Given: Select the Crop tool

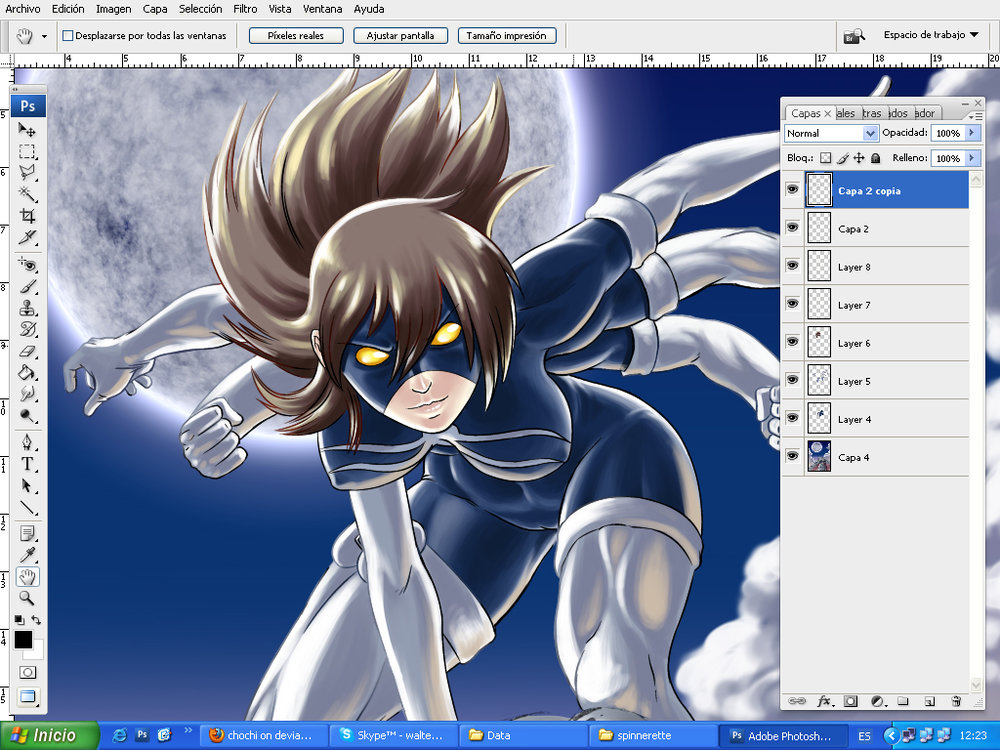Looking at the screenshot, I should 27,216.
